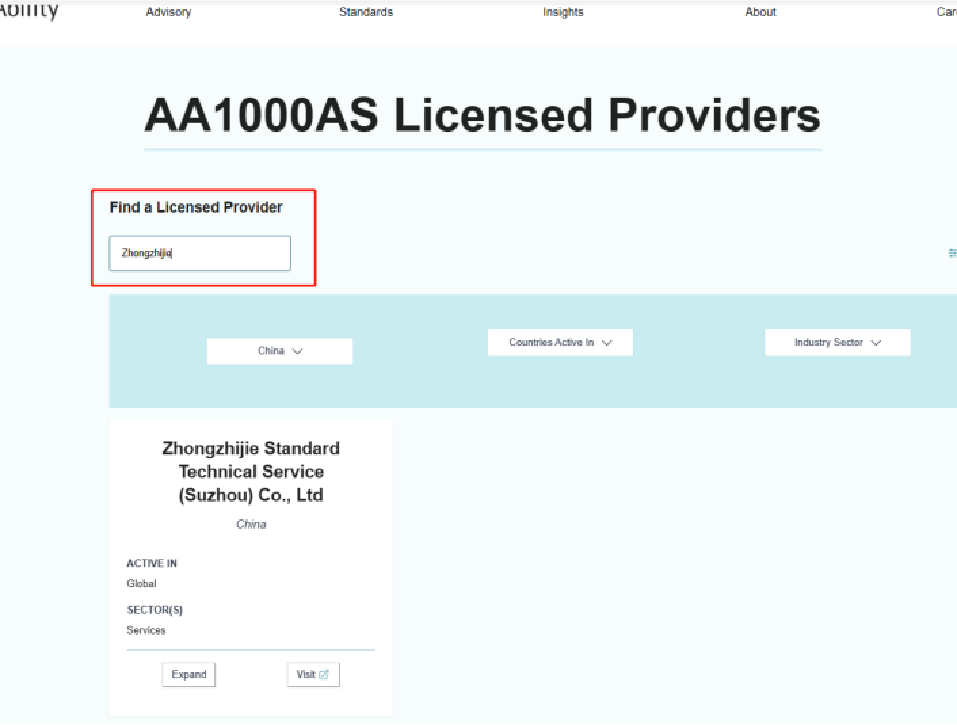Click the external link icon on Visit

tap(325, 675)
